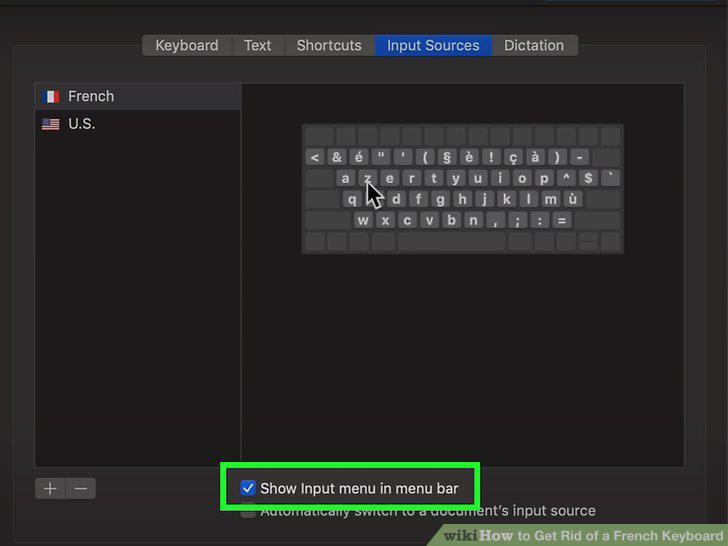
Task: Click the 'p' key in the keyboard preview
Action: [x=544, y=178]
